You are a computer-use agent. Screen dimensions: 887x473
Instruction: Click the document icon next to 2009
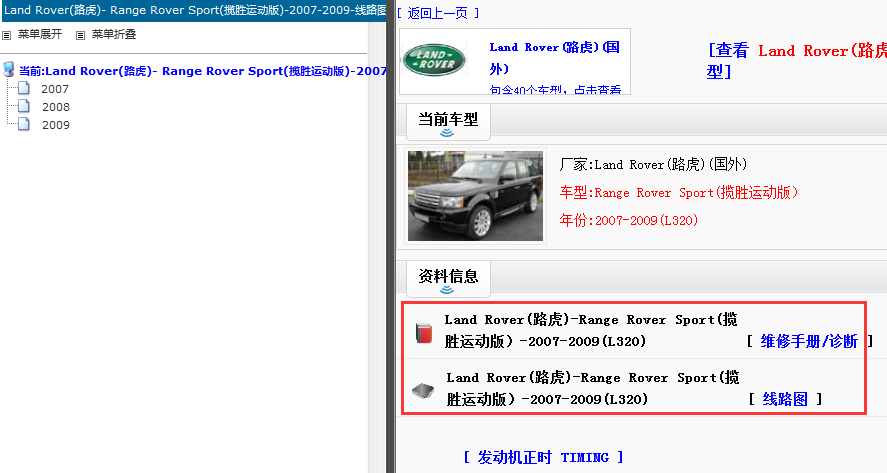pos(24,124)
